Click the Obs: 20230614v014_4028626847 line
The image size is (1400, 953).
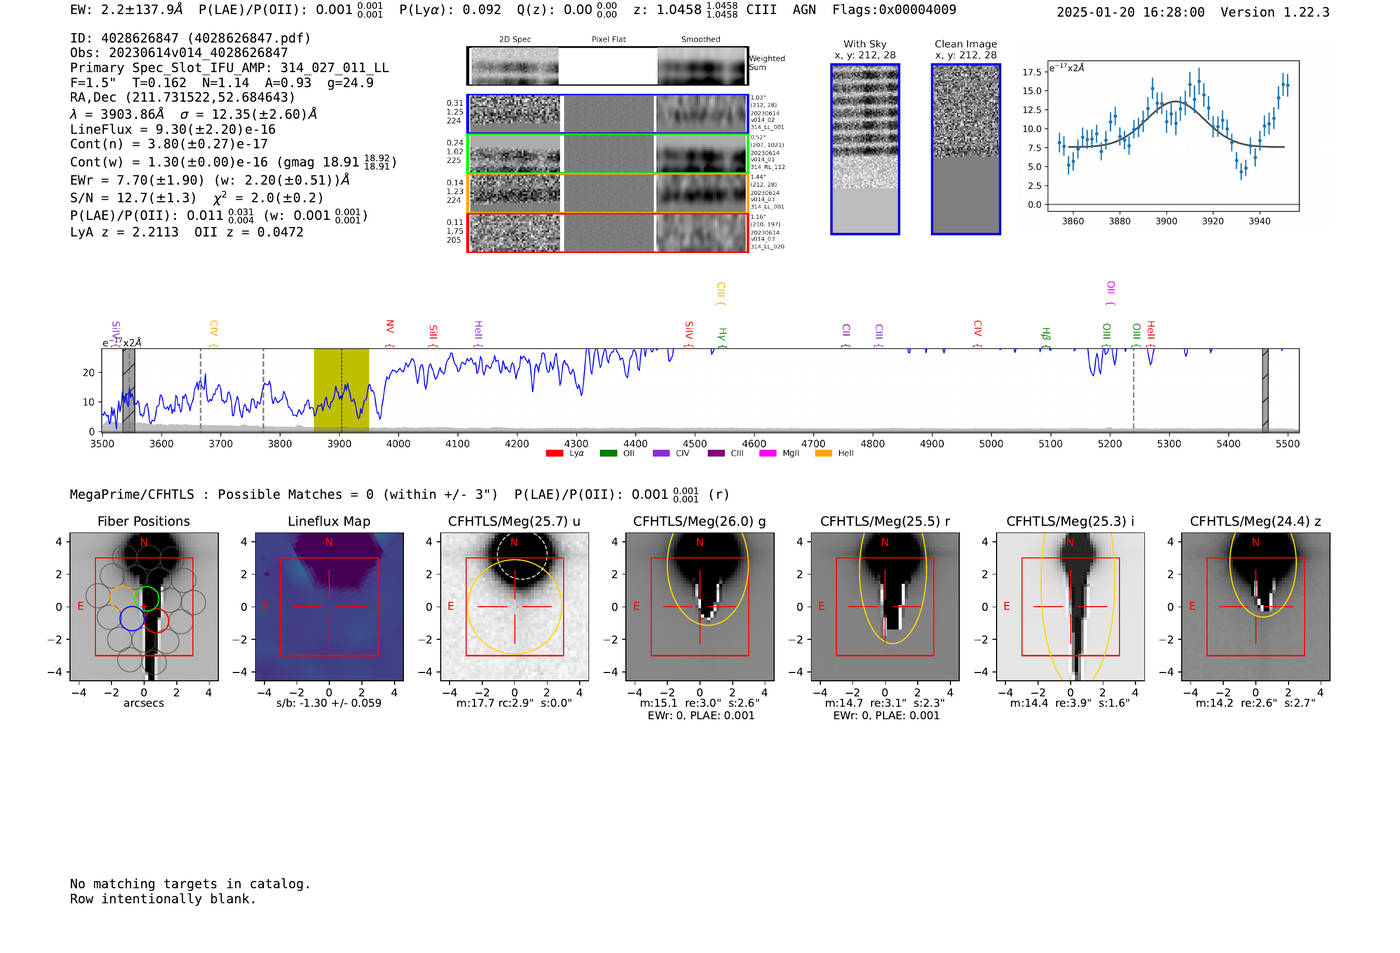coord(179,53)
